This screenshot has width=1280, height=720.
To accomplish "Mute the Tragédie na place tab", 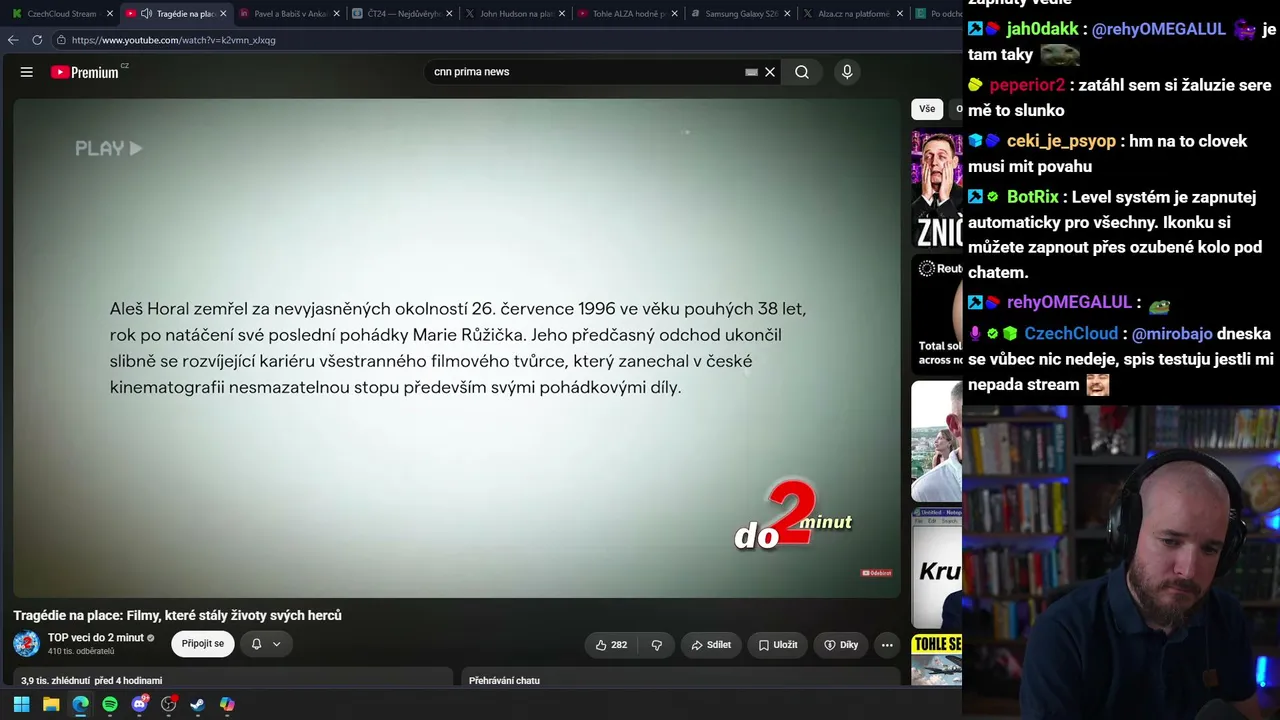I will [x=147, y=14].
